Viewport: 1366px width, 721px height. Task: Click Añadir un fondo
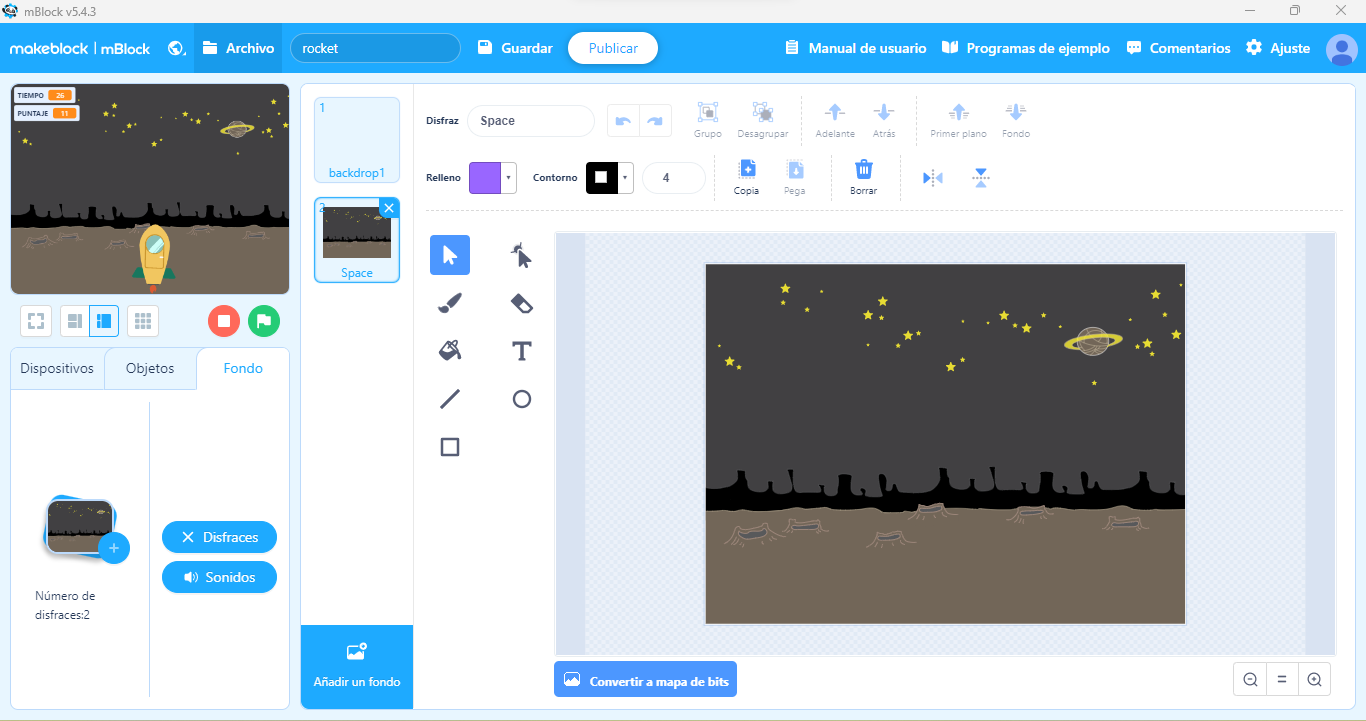[357, 666]
